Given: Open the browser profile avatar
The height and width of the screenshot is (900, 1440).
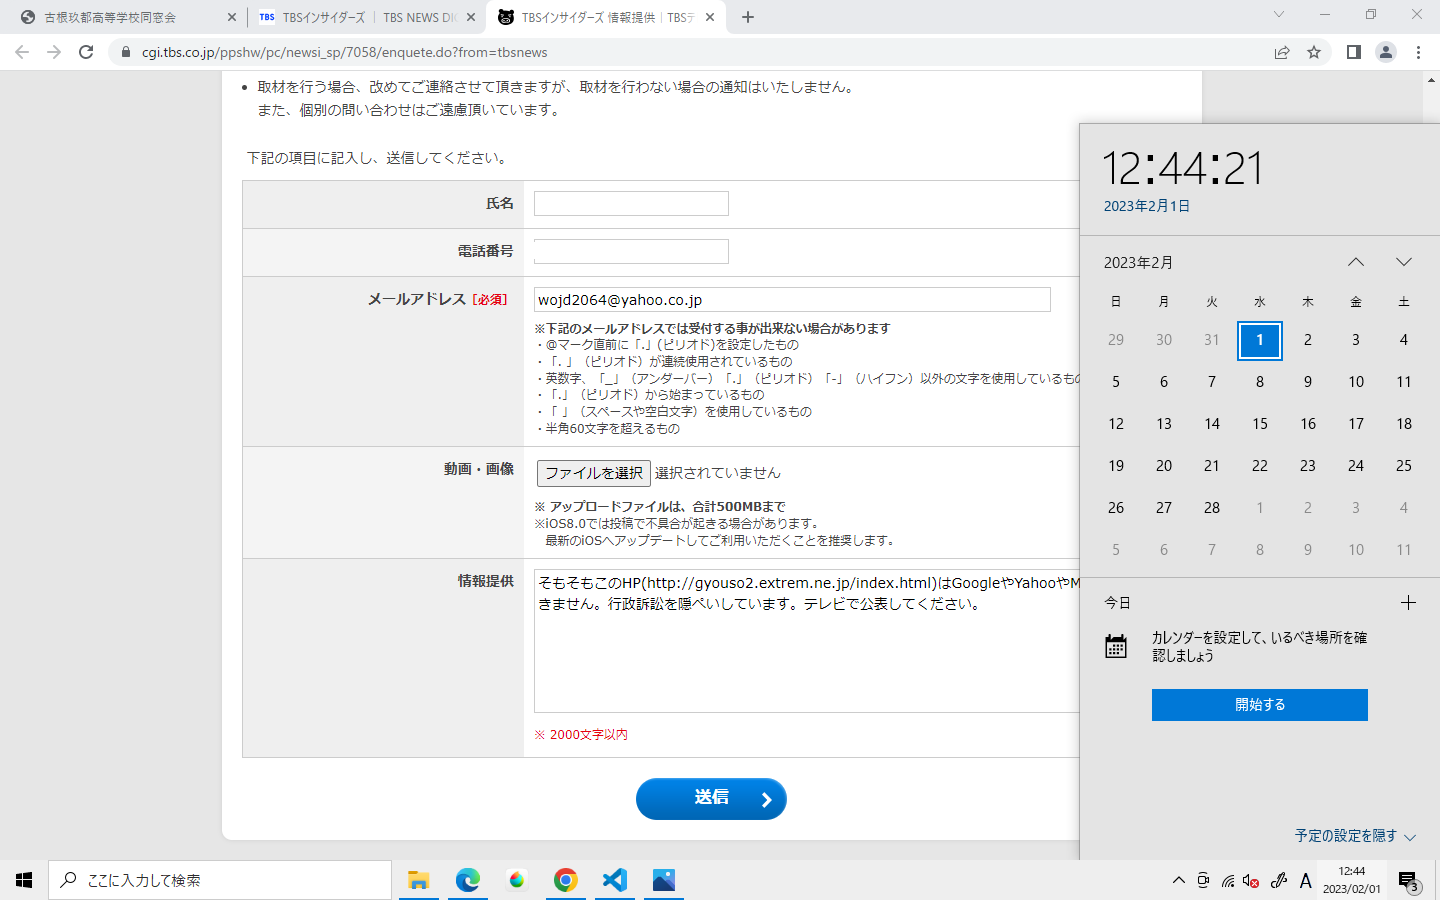Looking at the screenshot, I should point(1385,52).
